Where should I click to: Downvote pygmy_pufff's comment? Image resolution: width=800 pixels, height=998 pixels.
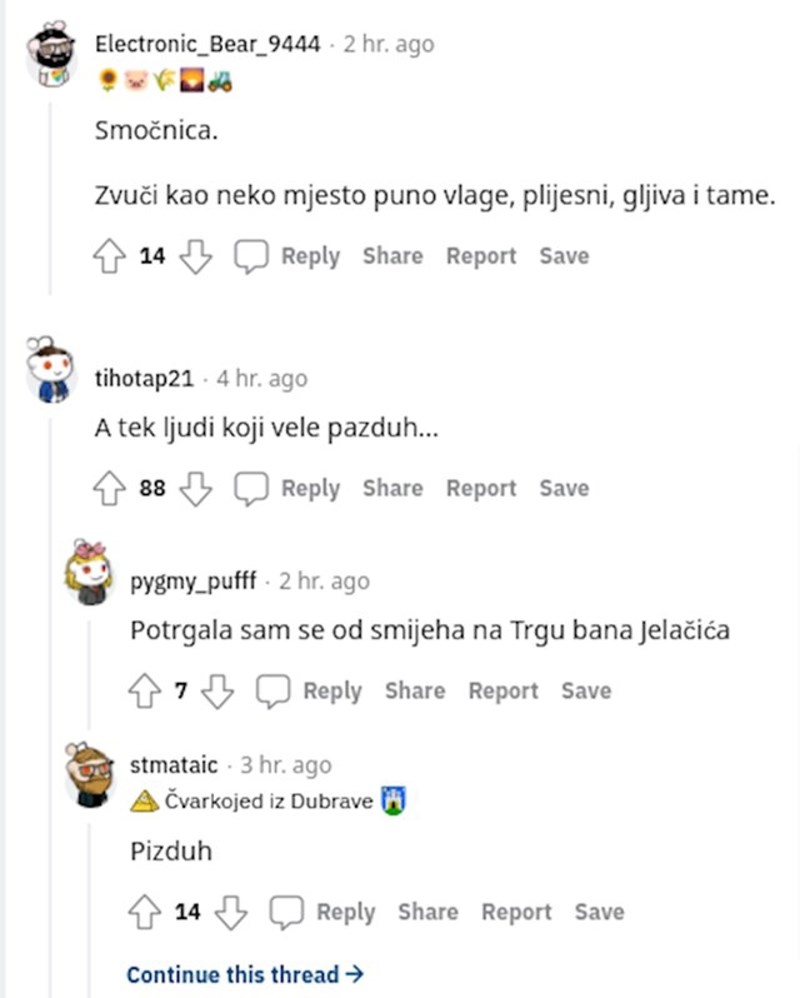218,691
